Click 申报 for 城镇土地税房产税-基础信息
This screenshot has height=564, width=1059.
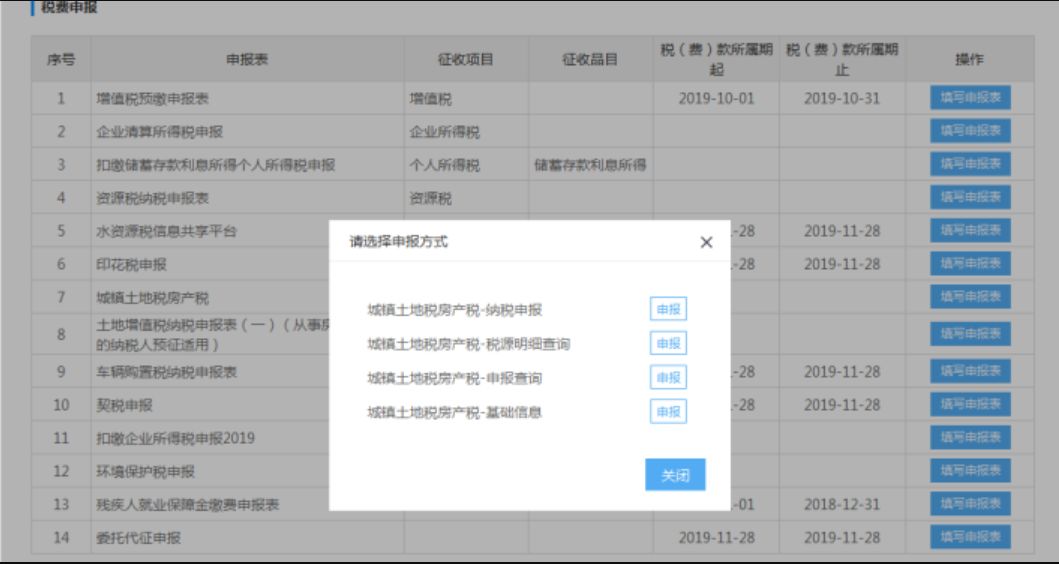coord(668,411)
